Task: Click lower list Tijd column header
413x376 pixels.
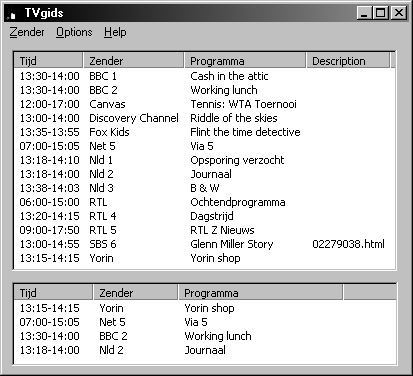Action: tap(53, 293)
